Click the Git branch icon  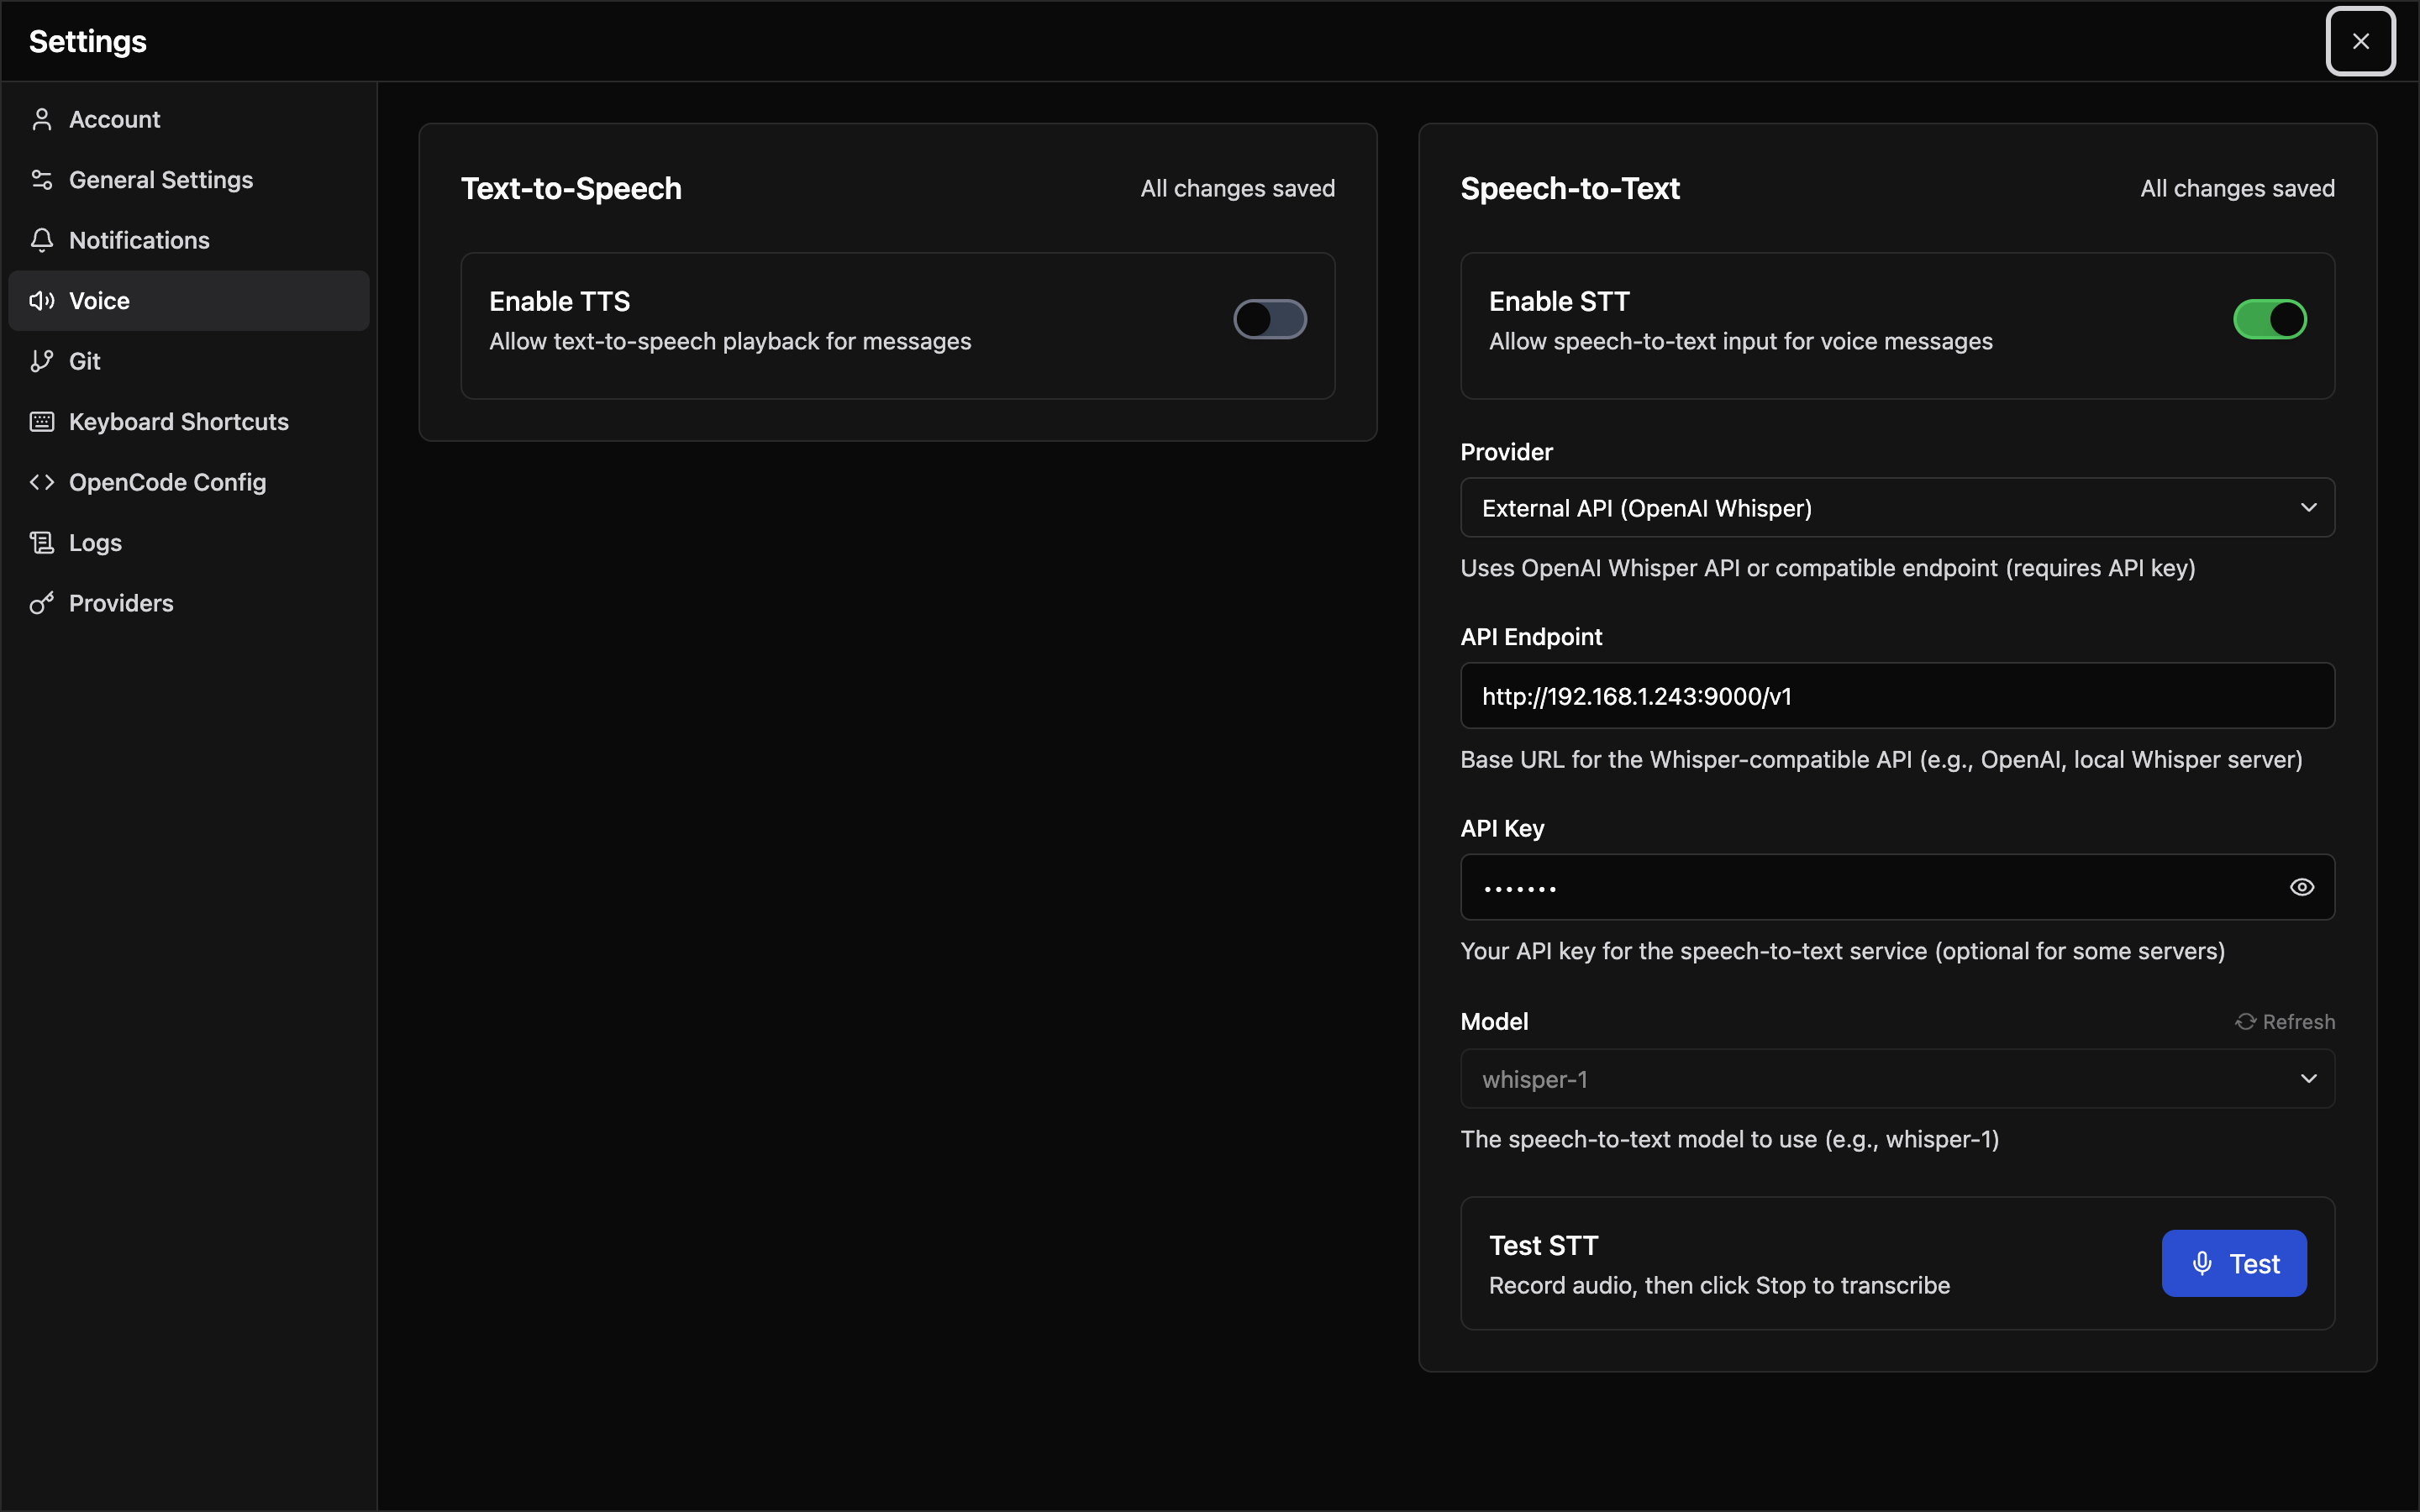[42, 361]
